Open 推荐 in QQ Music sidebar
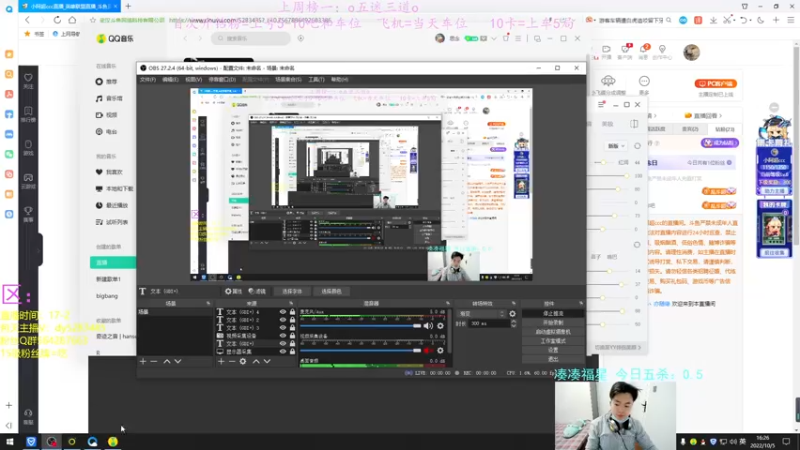The image size is (800, 450). [107, 82]
